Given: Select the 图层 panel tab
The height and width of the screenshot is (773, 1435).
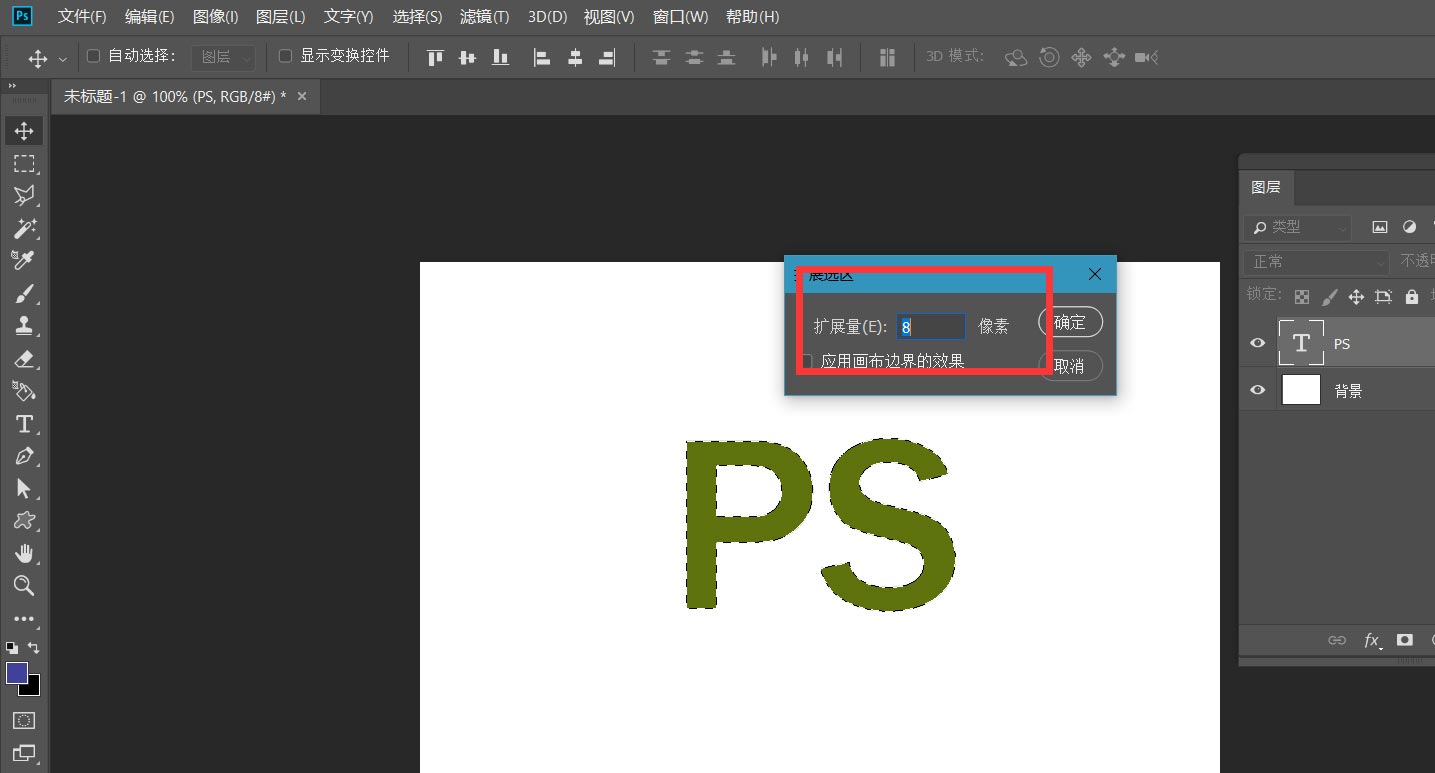Looking at the screenshot, I should [1265, 187].
